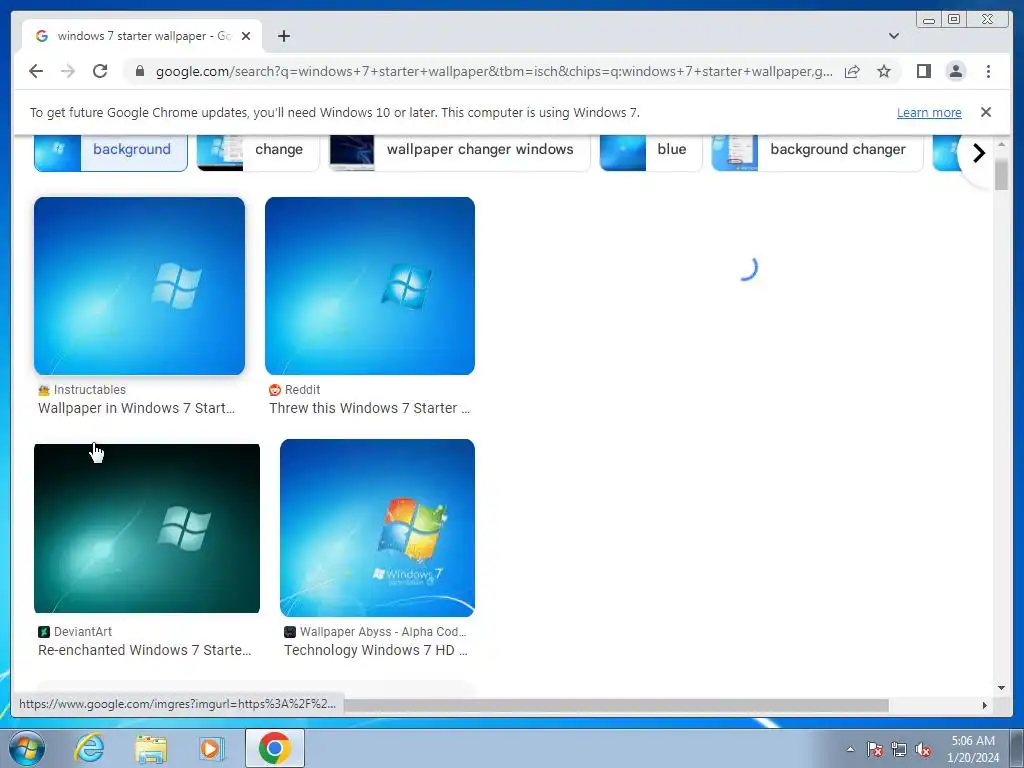This screenshot has width=1024, height=768.
Task: Open the Wallpaper Abyss Windows 7 thumbnail
Action: point(377,528)
